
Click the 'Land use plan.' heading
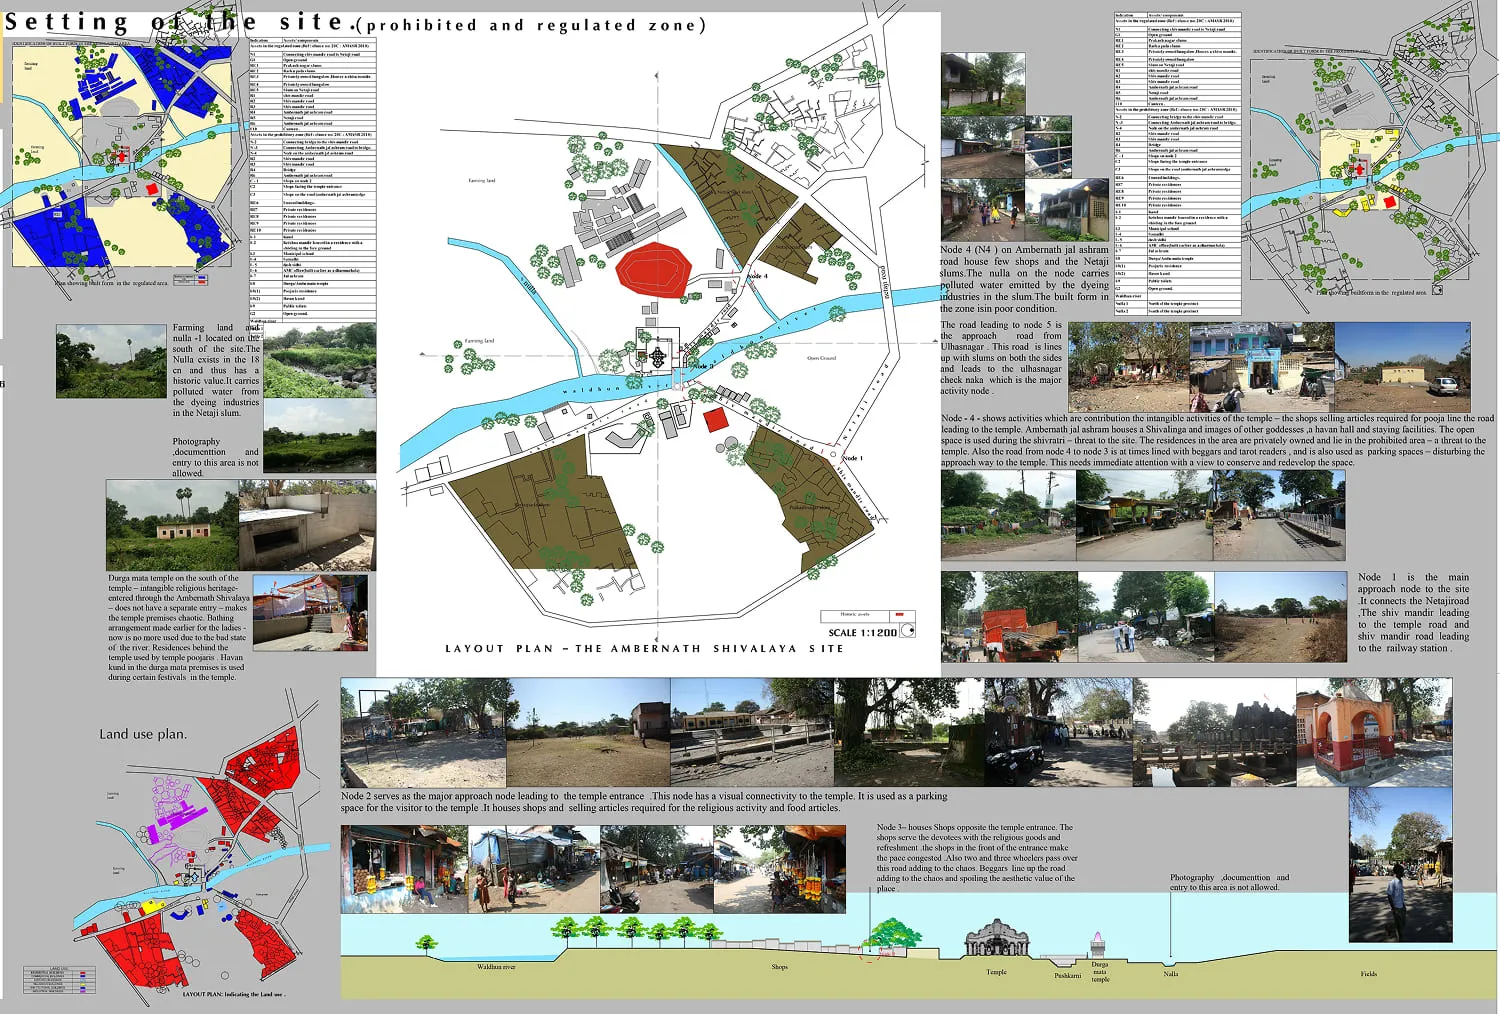click(x=142, y=734)
